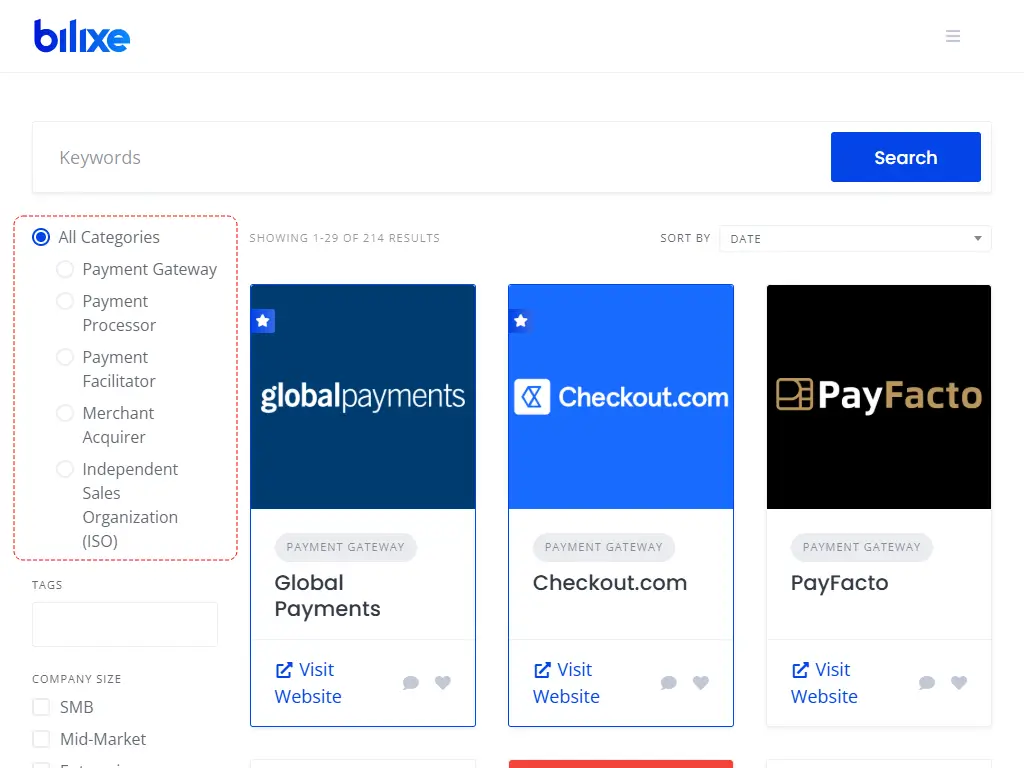The image size is (1024, 768).
Task: Click Payment Gateway tag on Global Payments card
Action: click(x=345, y=547)
